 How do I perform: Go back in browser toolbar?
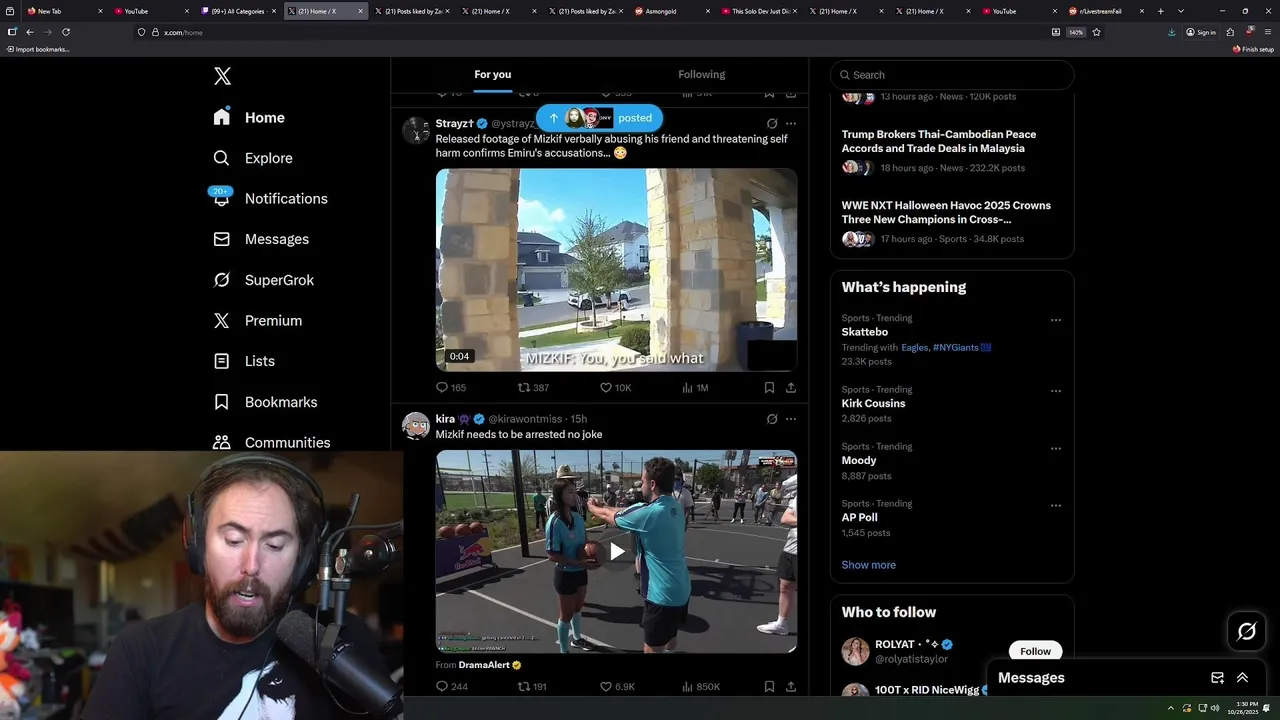pyautogui.click(x=30, y=32)
